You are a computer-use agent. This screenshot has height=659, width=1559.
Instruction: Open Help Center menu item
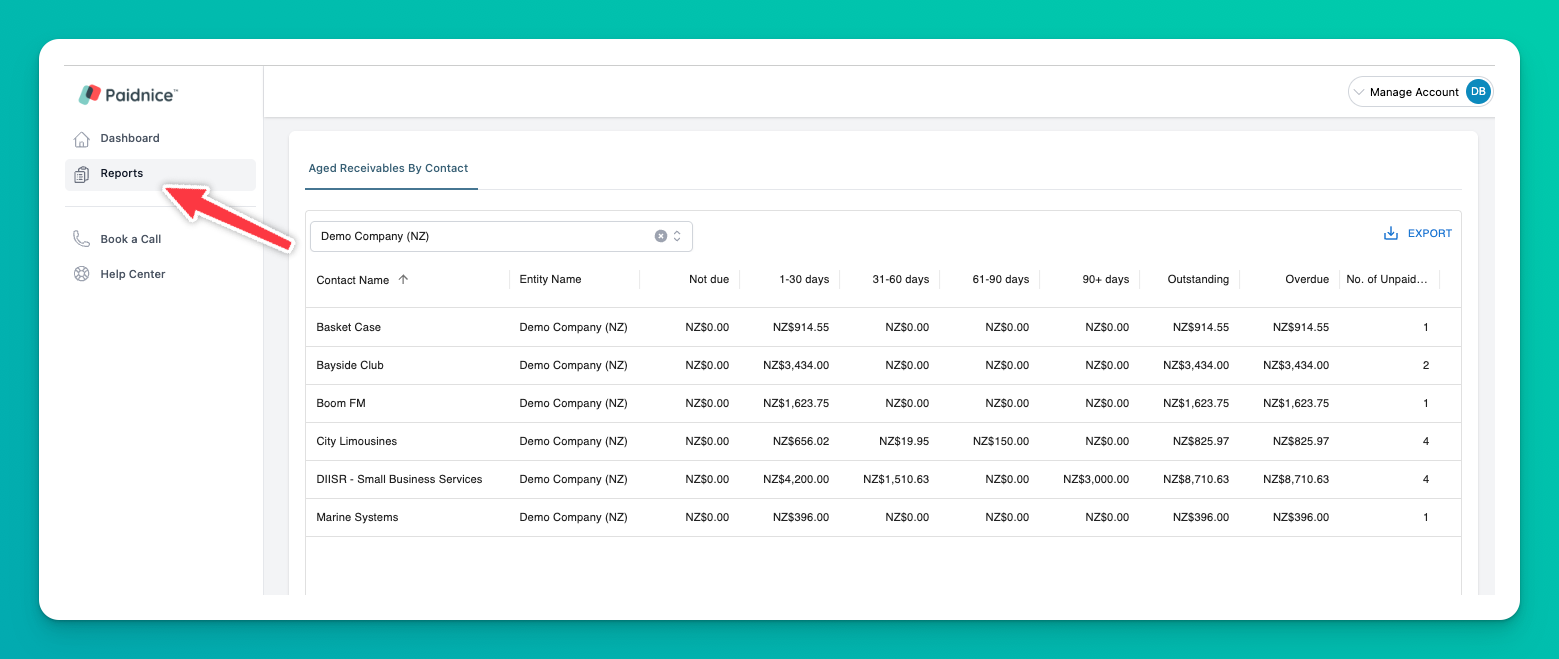coord(132,274)
